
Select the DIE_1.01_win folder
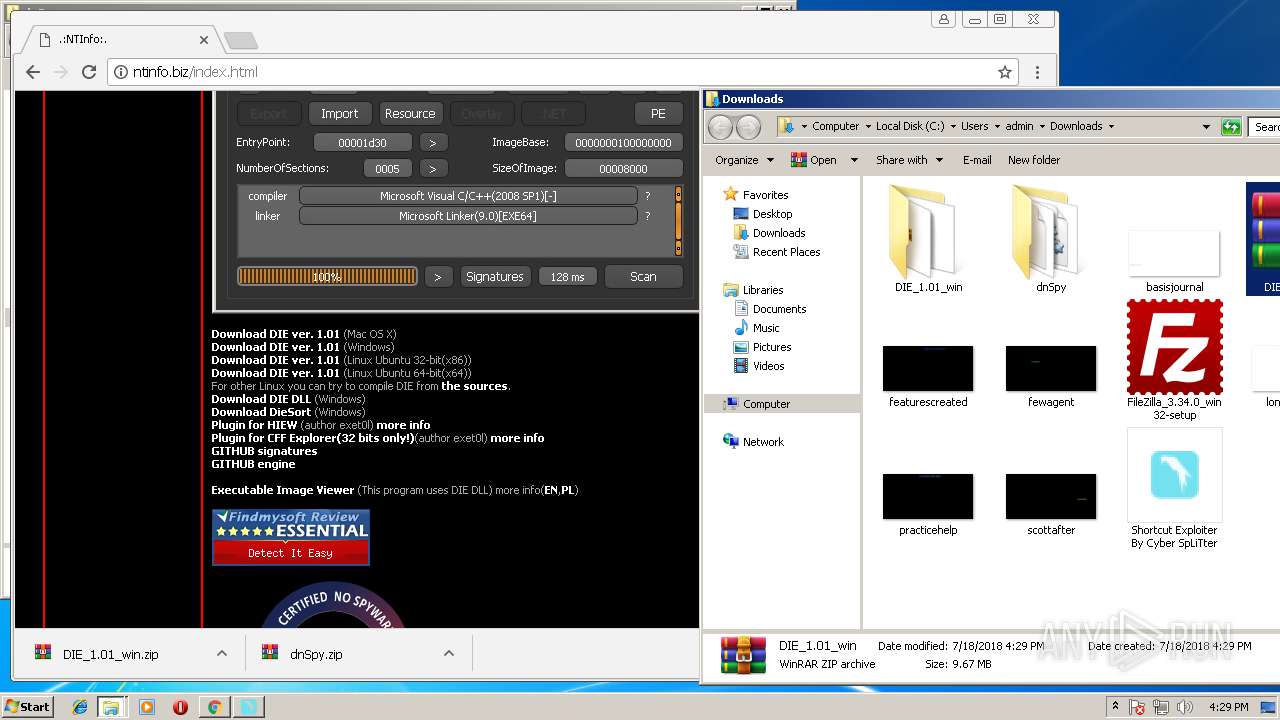[x=928, y=239]
